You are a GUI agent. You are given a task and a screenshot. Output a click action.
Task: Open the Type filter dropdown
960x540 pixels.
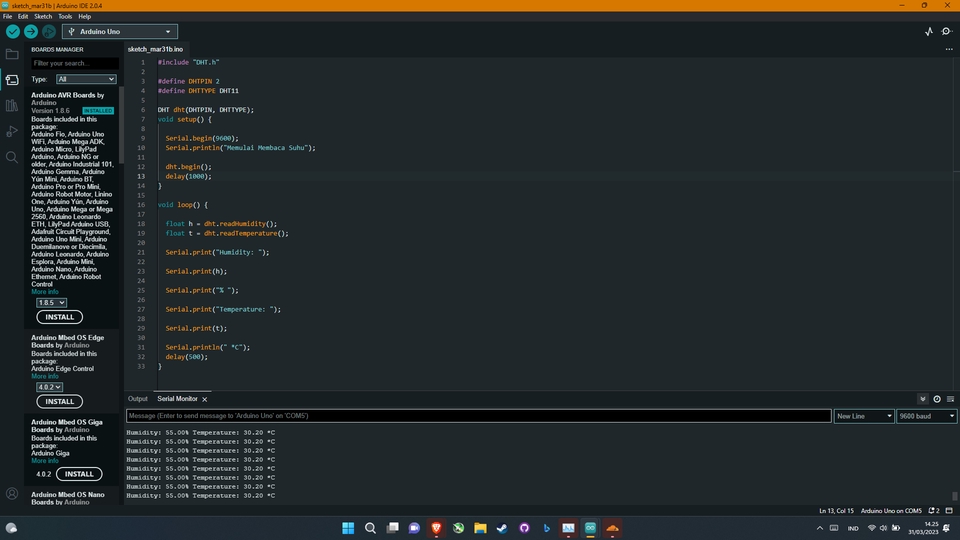point(86,79)
